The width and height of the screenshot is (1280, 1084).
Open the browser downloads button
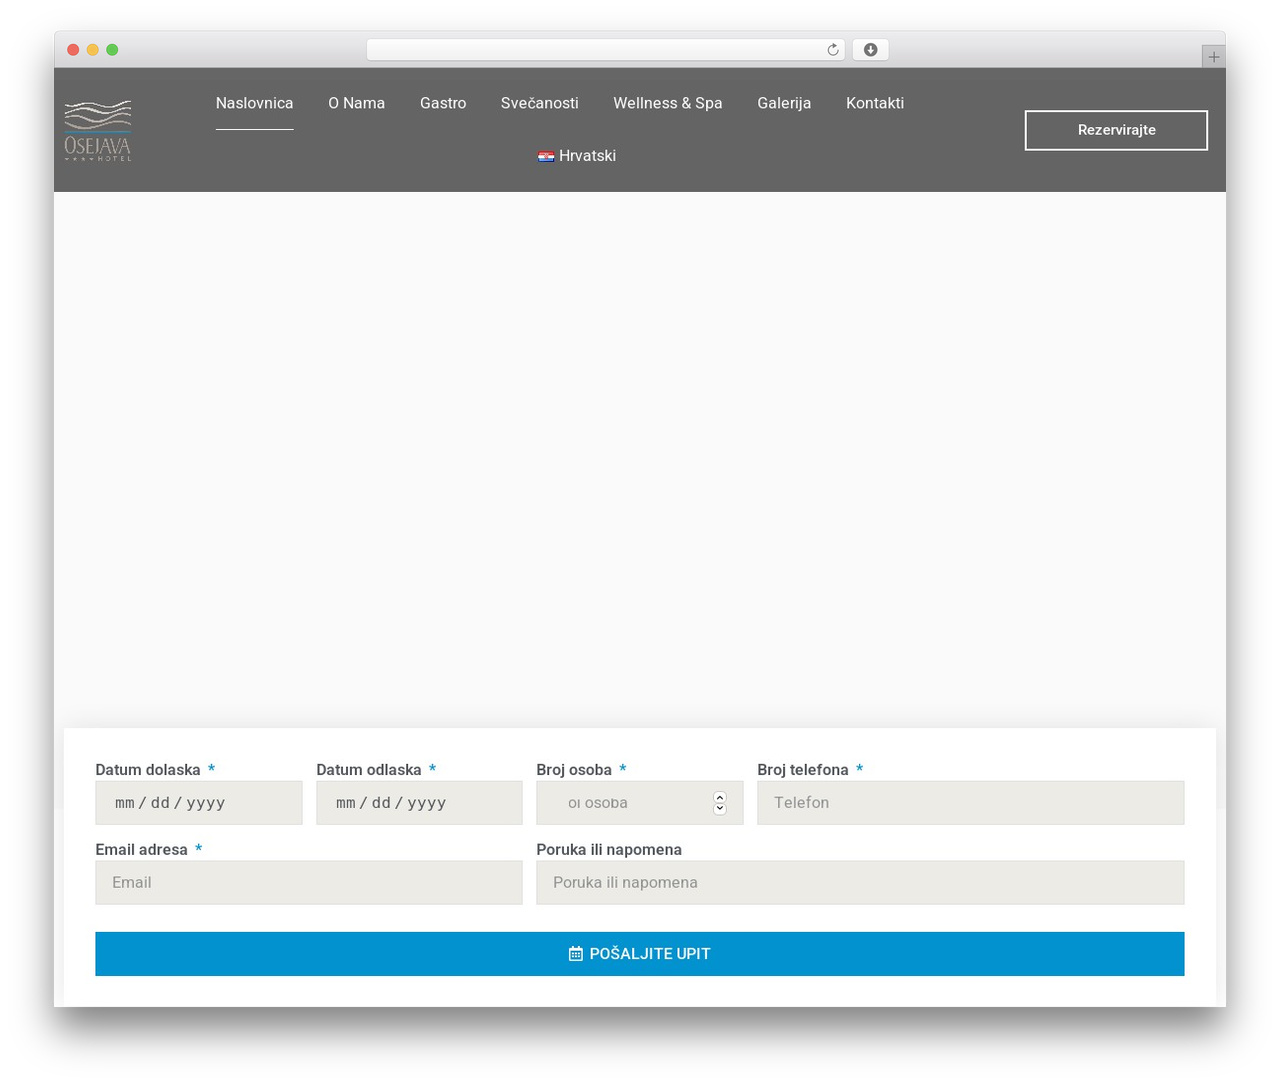870,50
